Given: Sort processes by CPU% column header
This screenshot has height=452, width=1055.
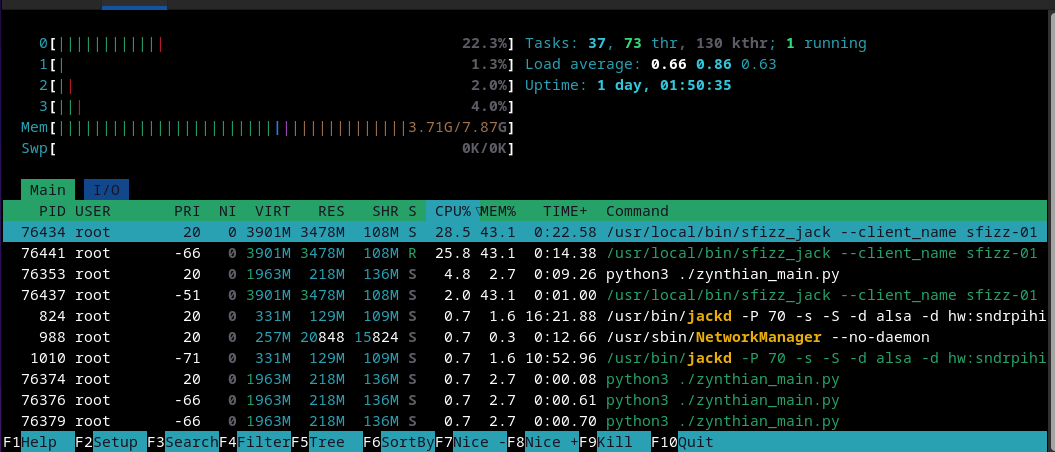Looking at the screenshot, I should [x=452, y=212].
